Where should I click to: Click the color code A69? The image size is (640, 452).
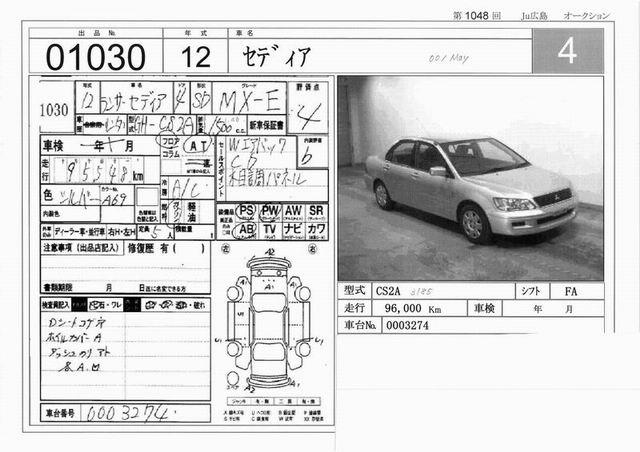click(x=116, y=200)
